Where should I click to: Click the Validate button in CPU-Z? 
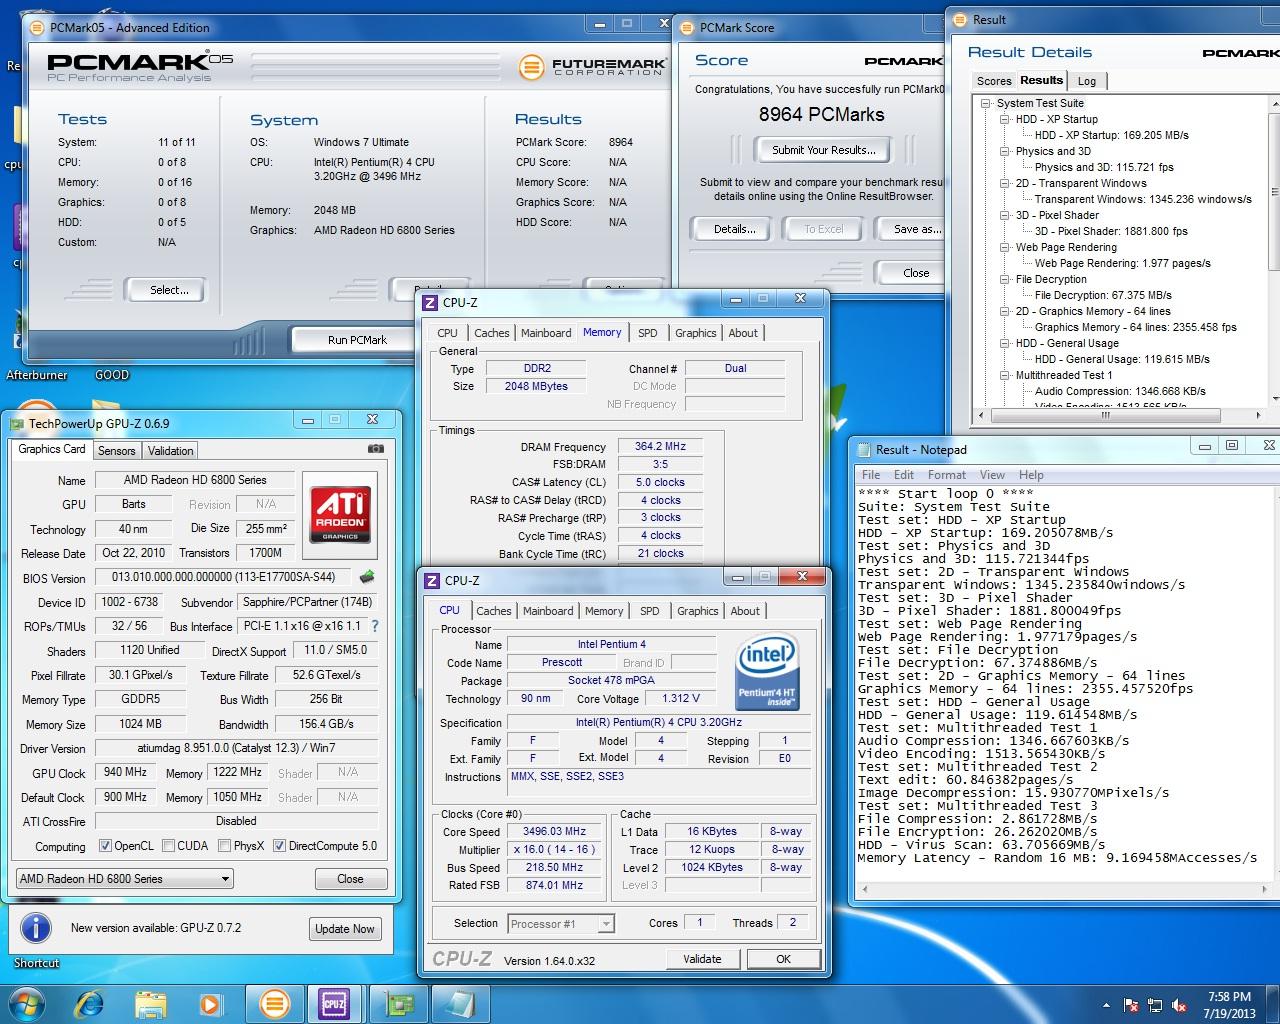click(702, 959)
